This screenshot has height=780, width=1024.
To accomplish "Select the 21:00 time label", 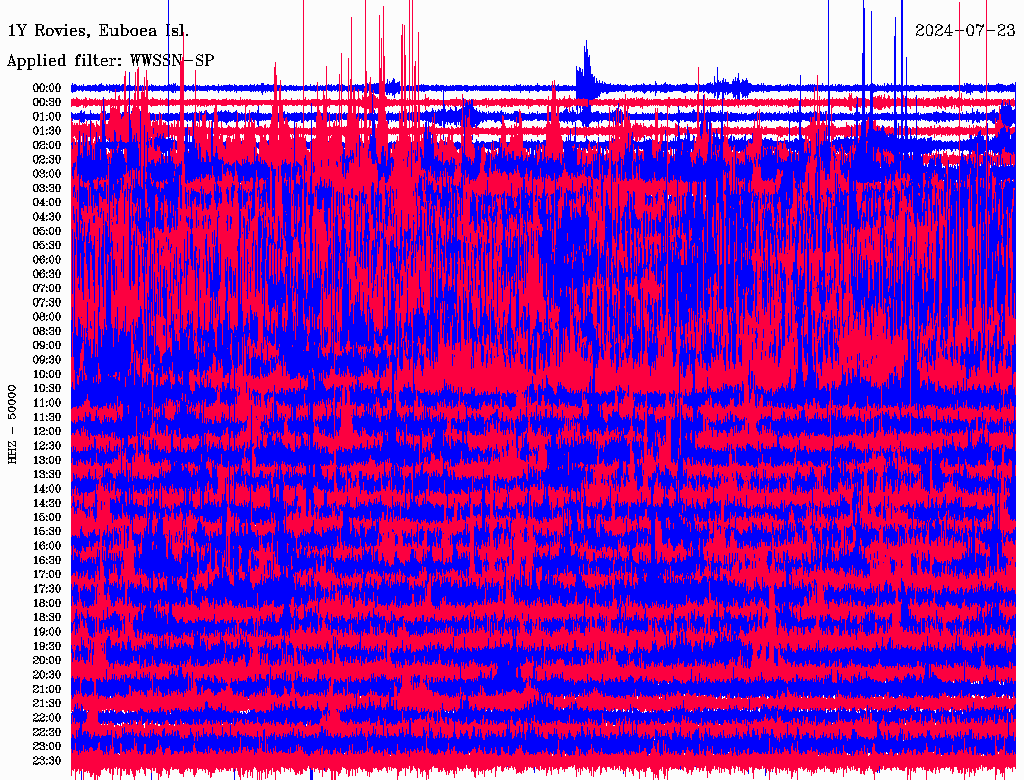I will pos(48,689).
